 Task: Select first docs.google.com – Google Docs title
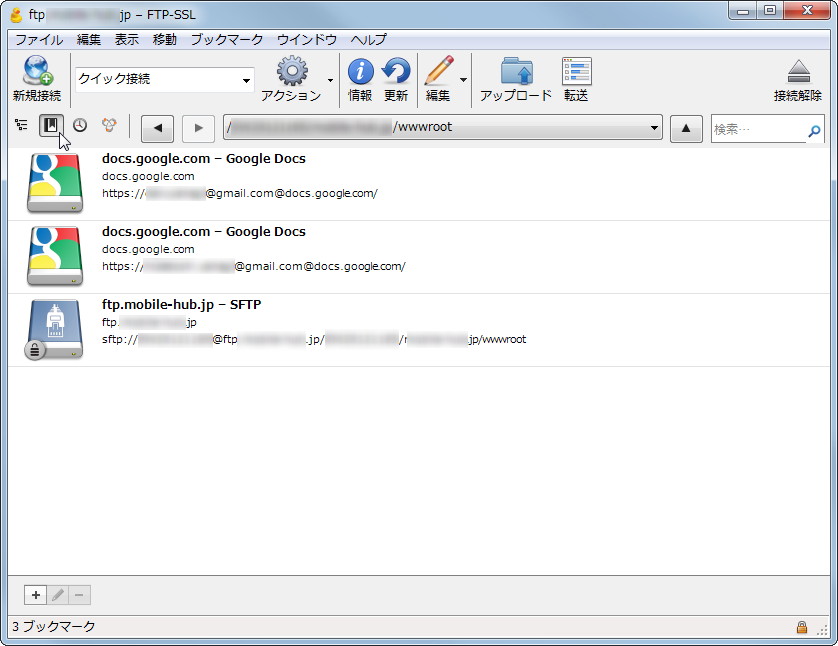click(204, 159)
